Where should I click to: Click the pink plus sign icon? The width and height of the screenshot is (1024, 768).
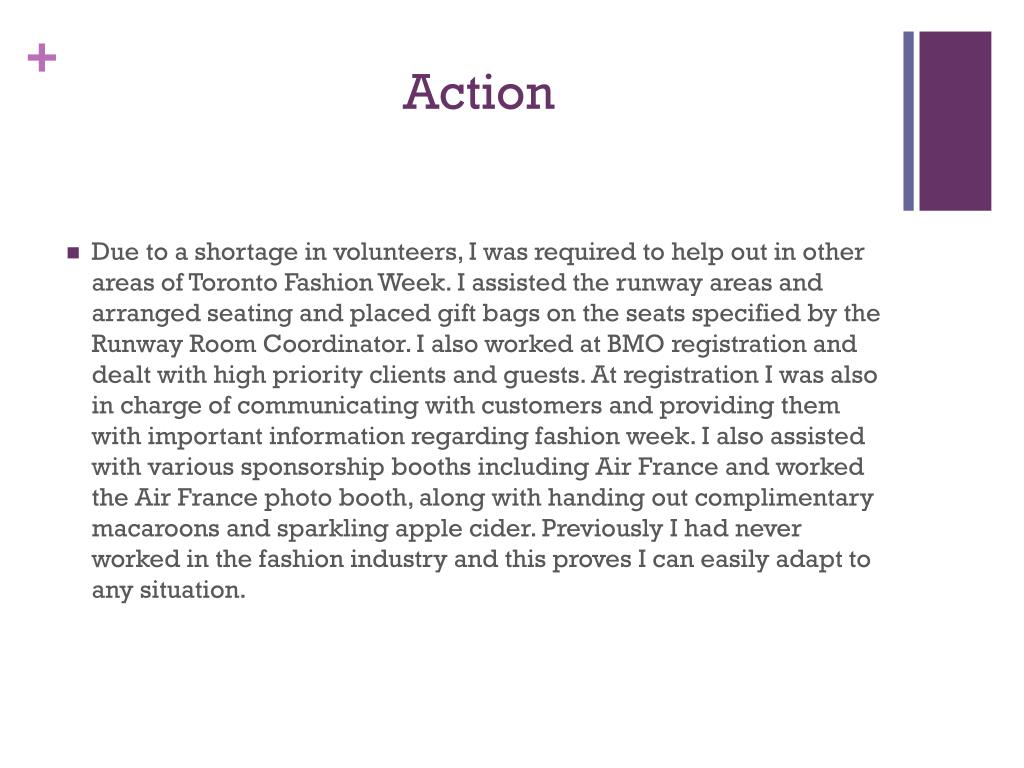click(x=42, y=57)
